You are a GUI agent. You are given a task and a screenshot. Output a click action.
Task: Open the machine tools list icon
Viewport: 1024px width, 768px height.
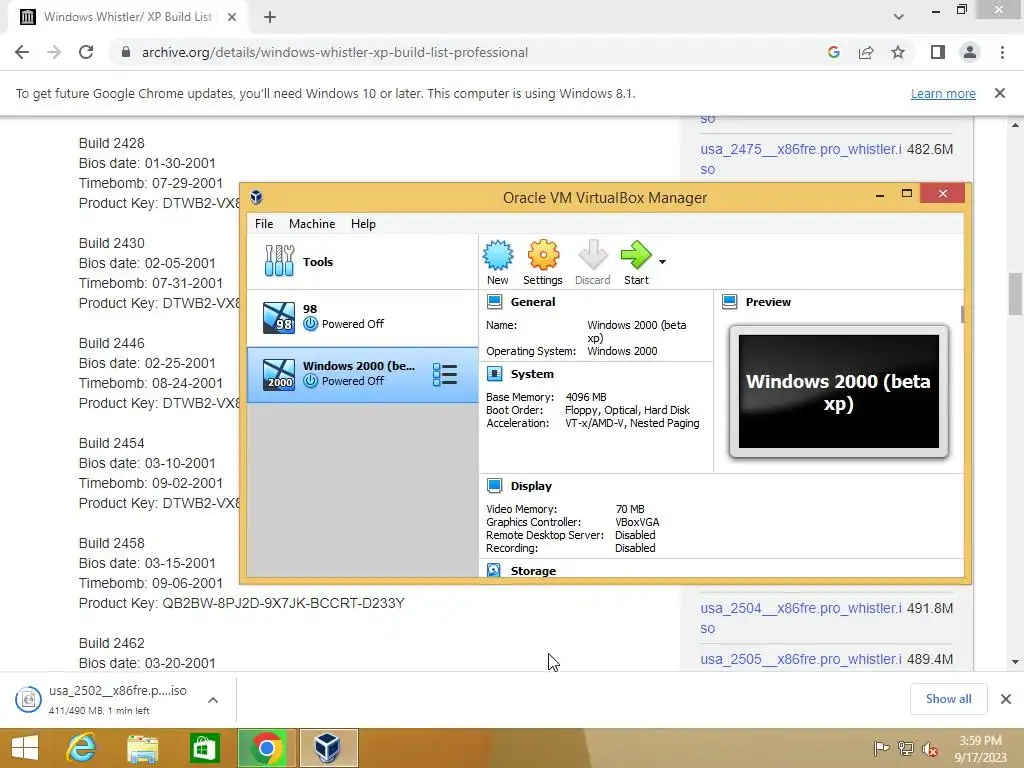445,375
